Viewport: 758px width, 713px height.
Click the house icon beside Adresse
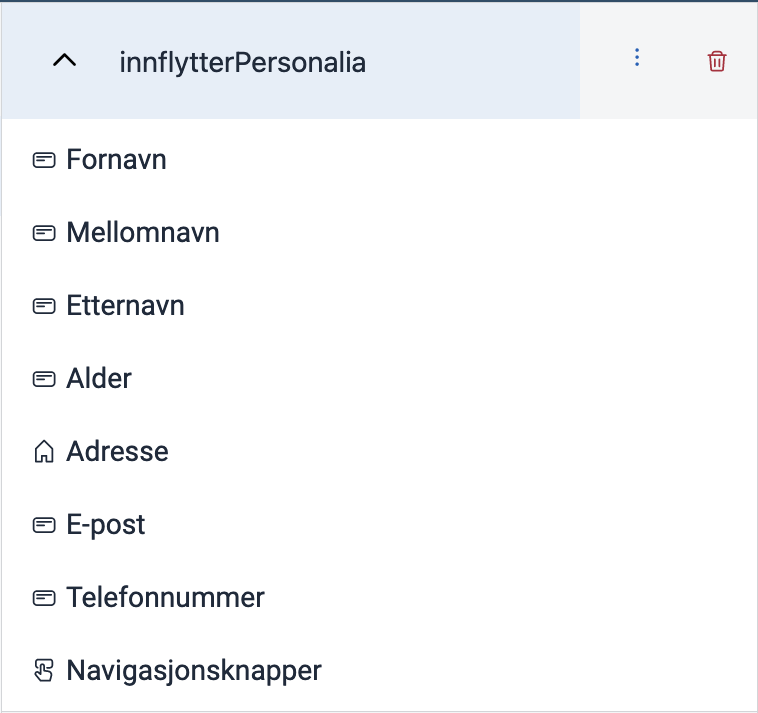click(x=44, y=451)
